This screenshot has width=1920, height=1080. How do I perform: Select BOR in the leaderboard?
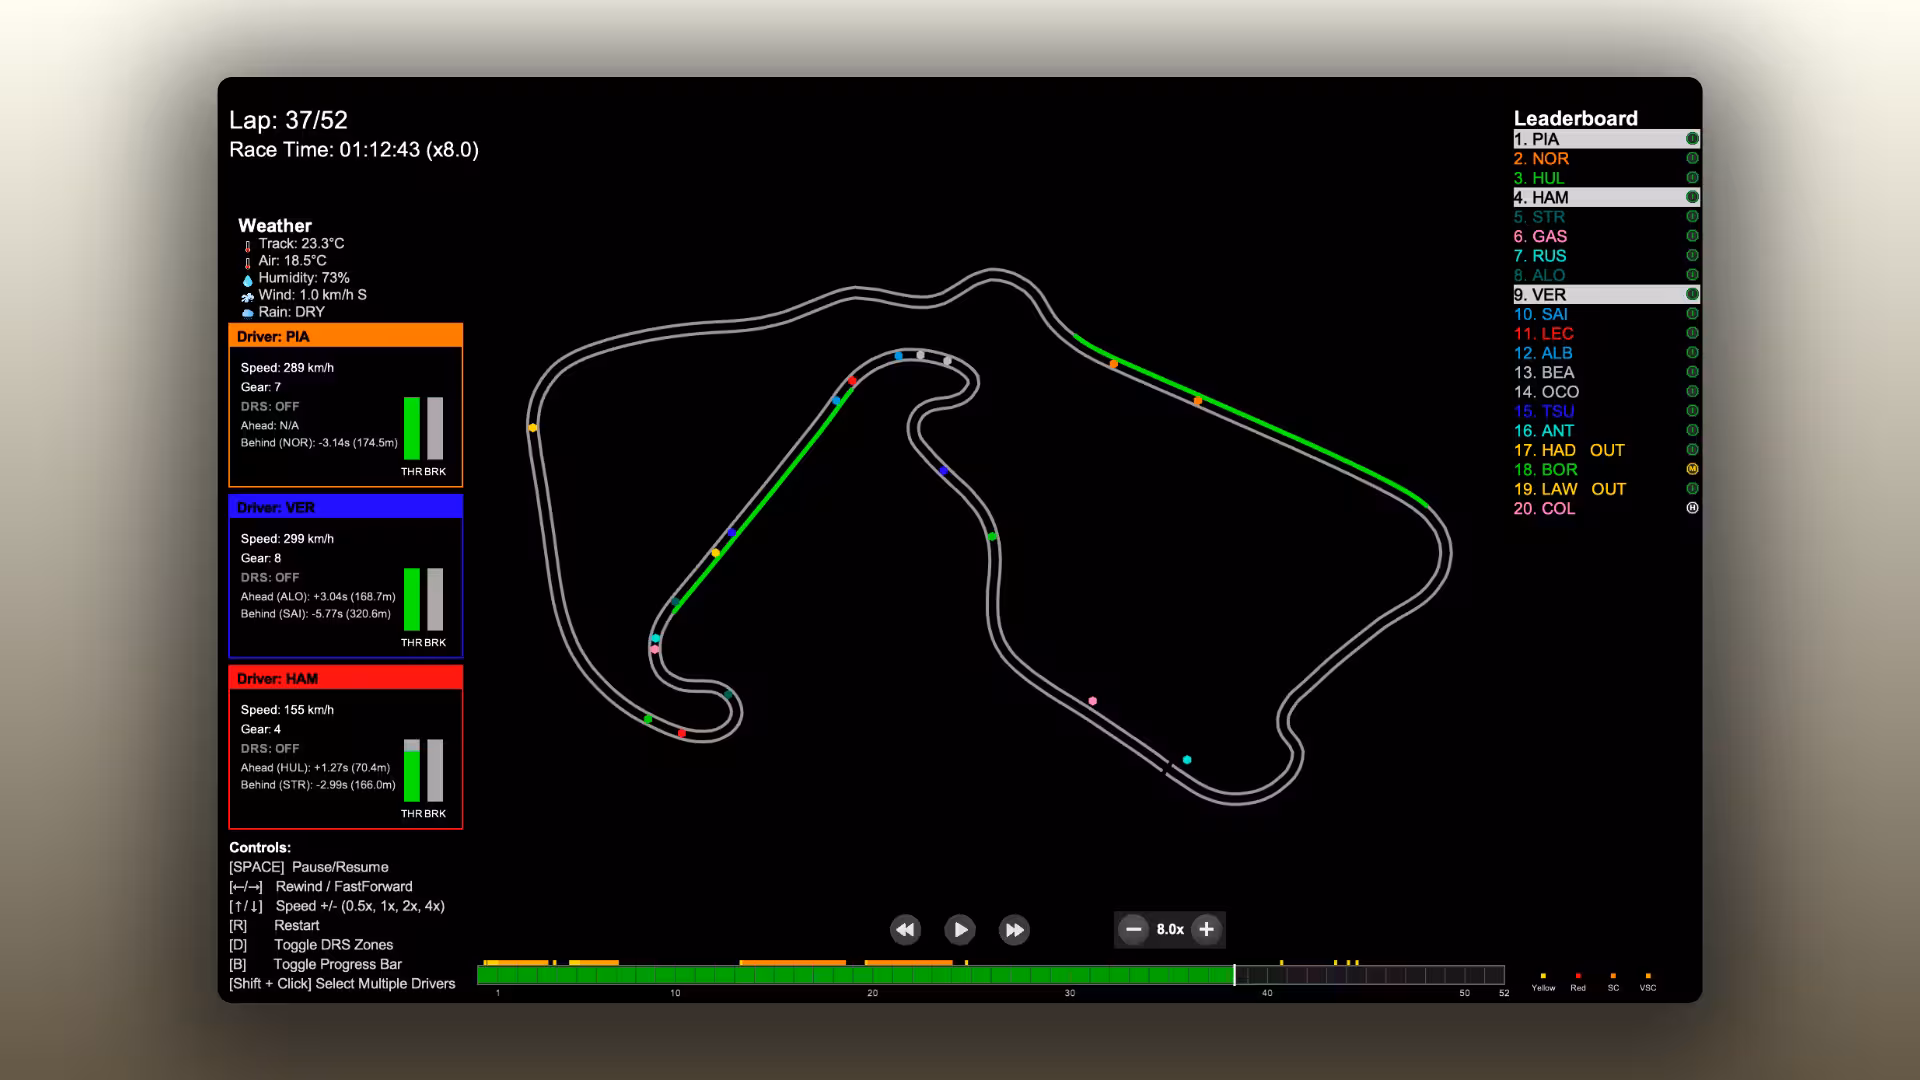pos(1606,470)
